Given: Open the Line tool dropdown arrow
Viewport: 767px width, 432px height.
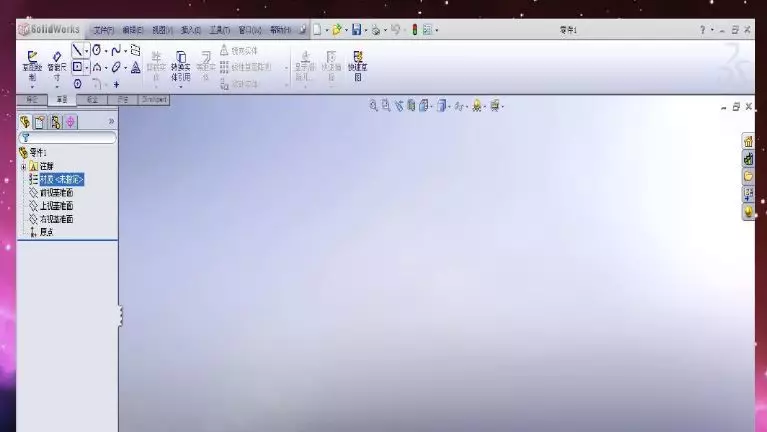Looking at the screenshot, I should [87, 50].
